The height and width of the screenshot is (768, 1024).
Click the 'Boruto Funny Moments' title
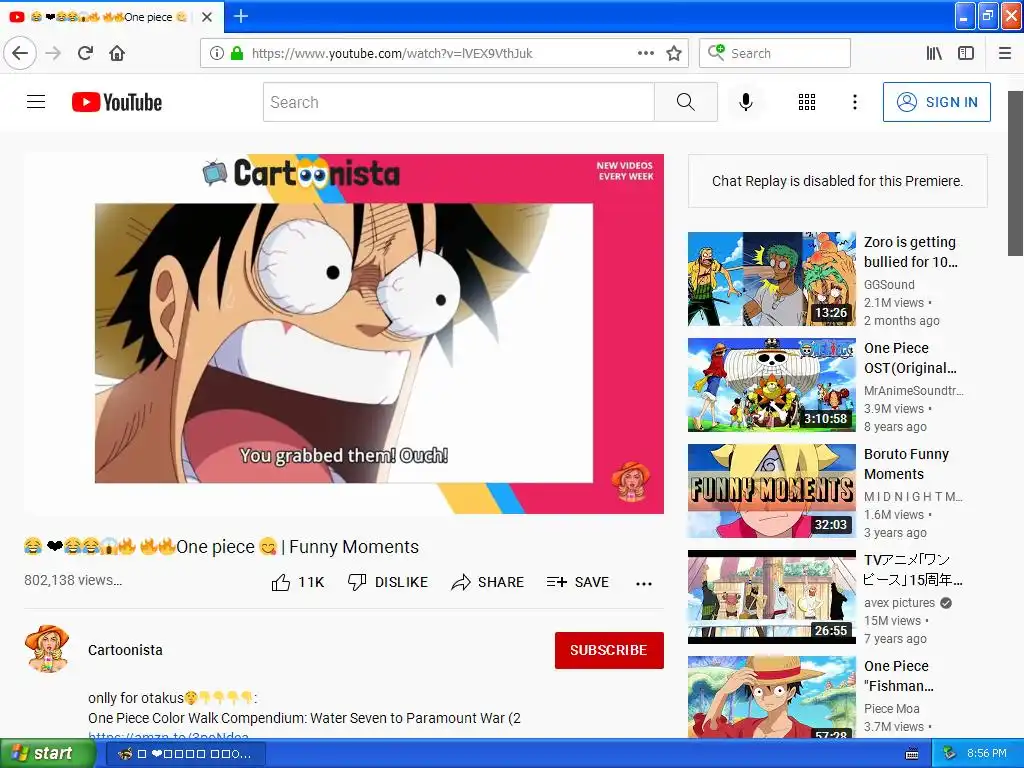click(x=906, y=464)
